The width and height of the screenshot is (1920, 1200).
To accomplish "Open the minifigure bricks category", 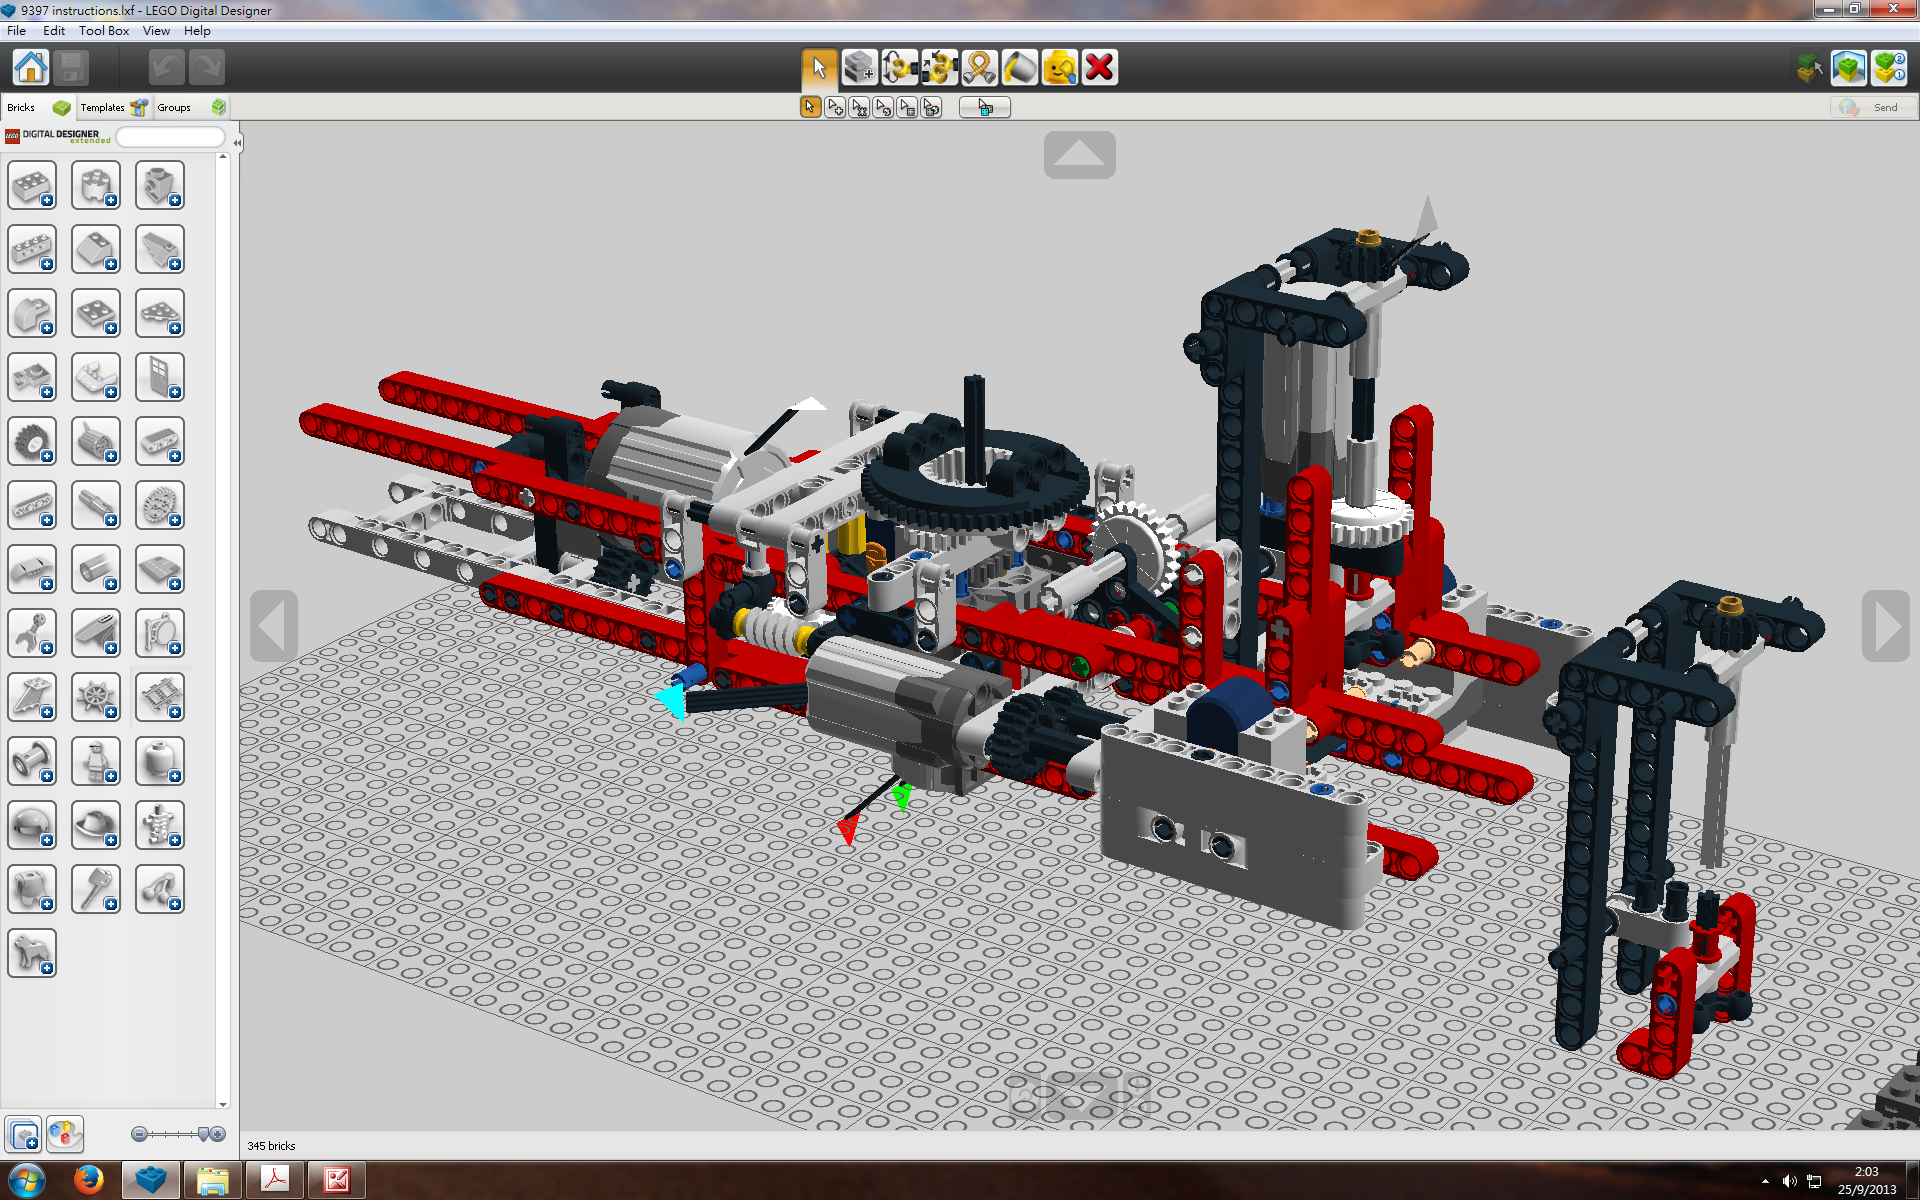I will click(x=96, y=761).
